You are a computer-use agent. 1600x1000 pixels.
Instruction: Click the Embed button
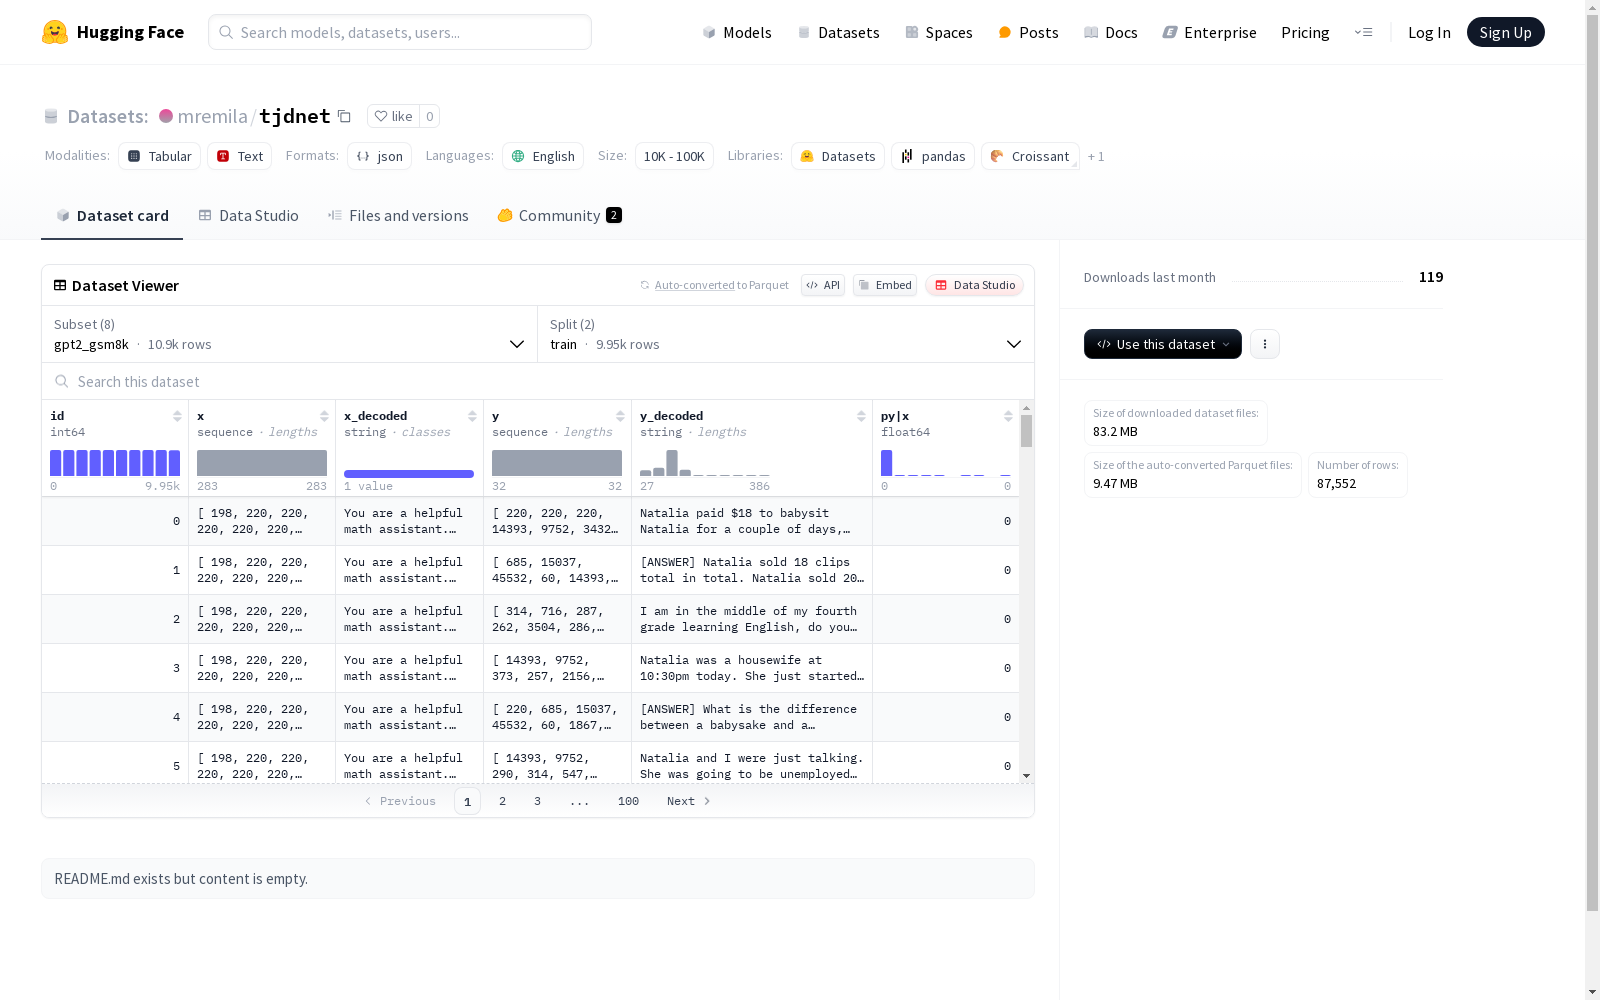pos(885,285)
